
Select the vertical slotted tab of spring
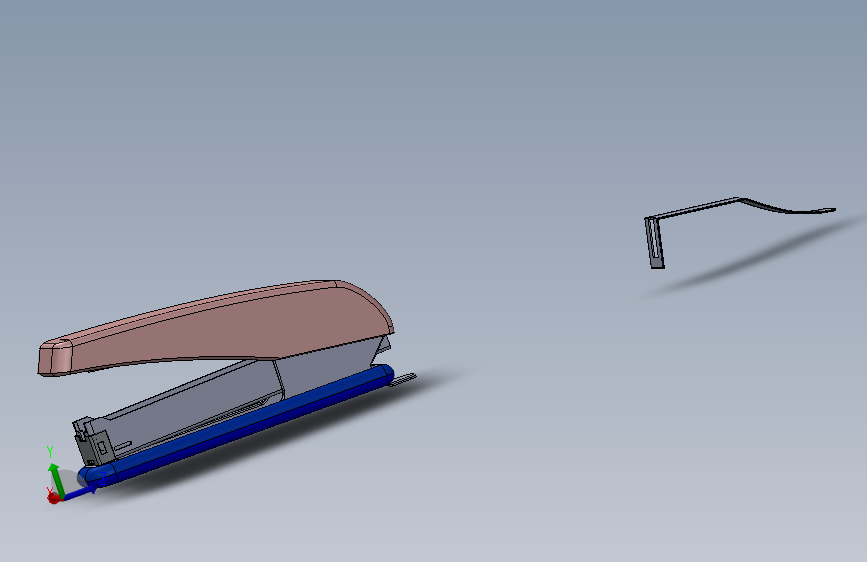[655, 243]
